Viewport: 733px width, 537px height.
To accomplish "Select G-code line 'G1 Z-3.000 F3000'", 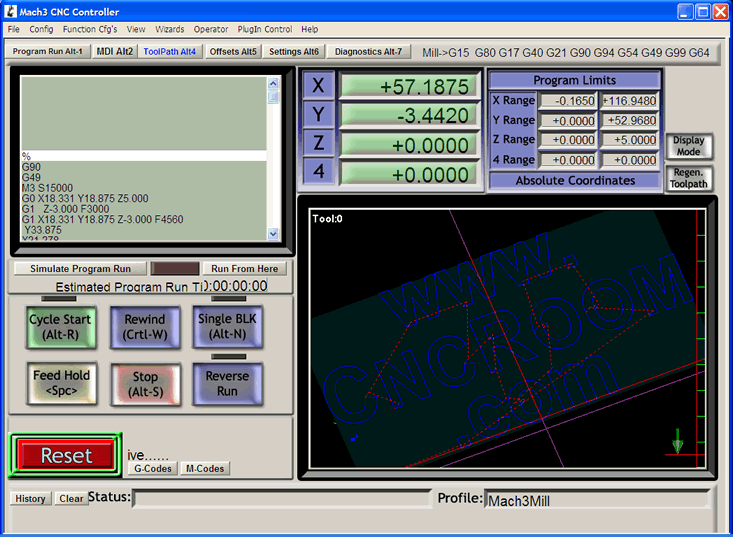I will [x=65, y=209].
